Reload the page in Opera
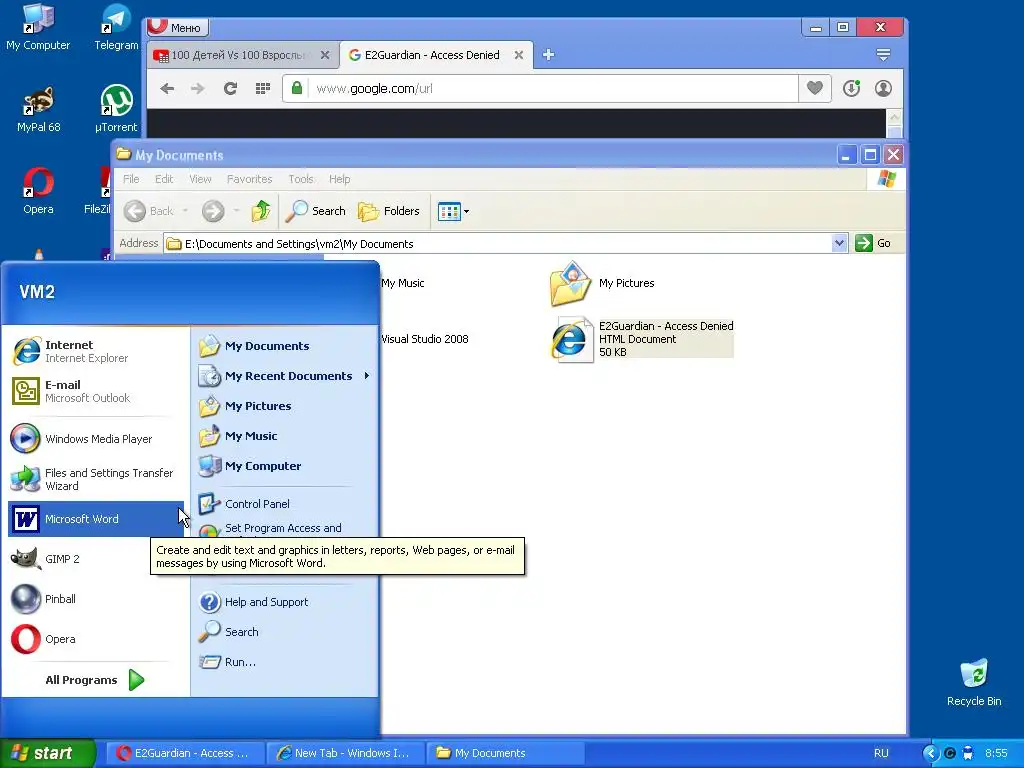Screen dimensions: 1024x768 [x=230, y=89]
